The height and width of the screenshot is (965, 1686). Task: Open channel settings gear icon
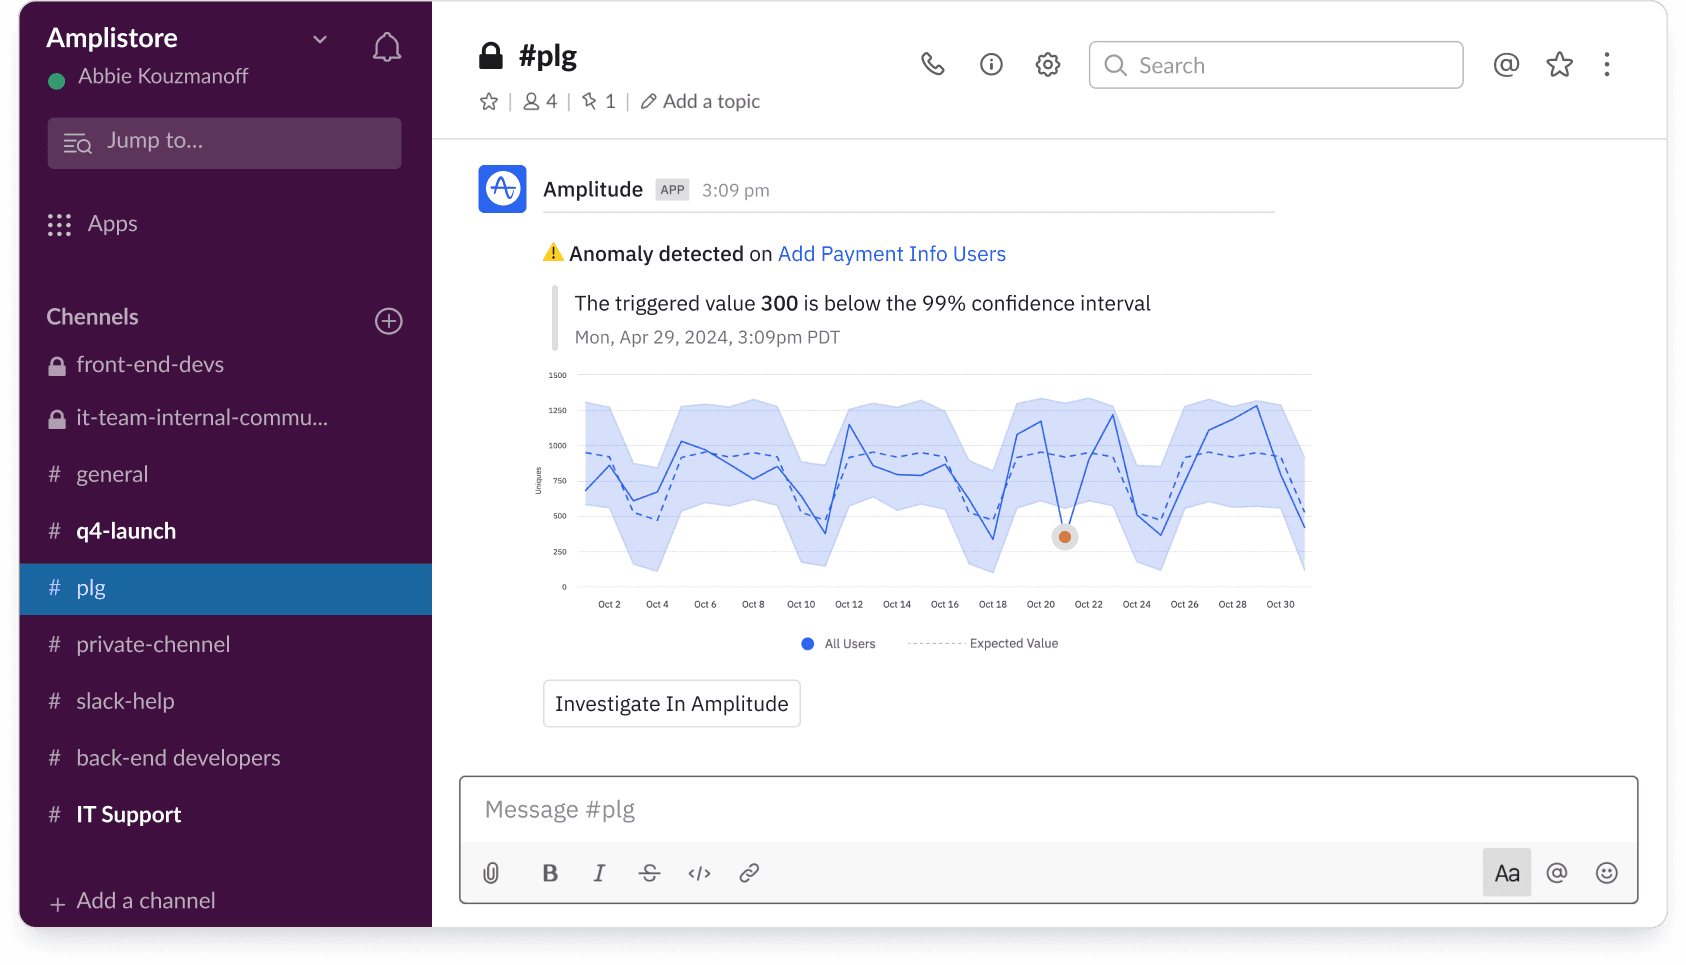point(1047,65)
